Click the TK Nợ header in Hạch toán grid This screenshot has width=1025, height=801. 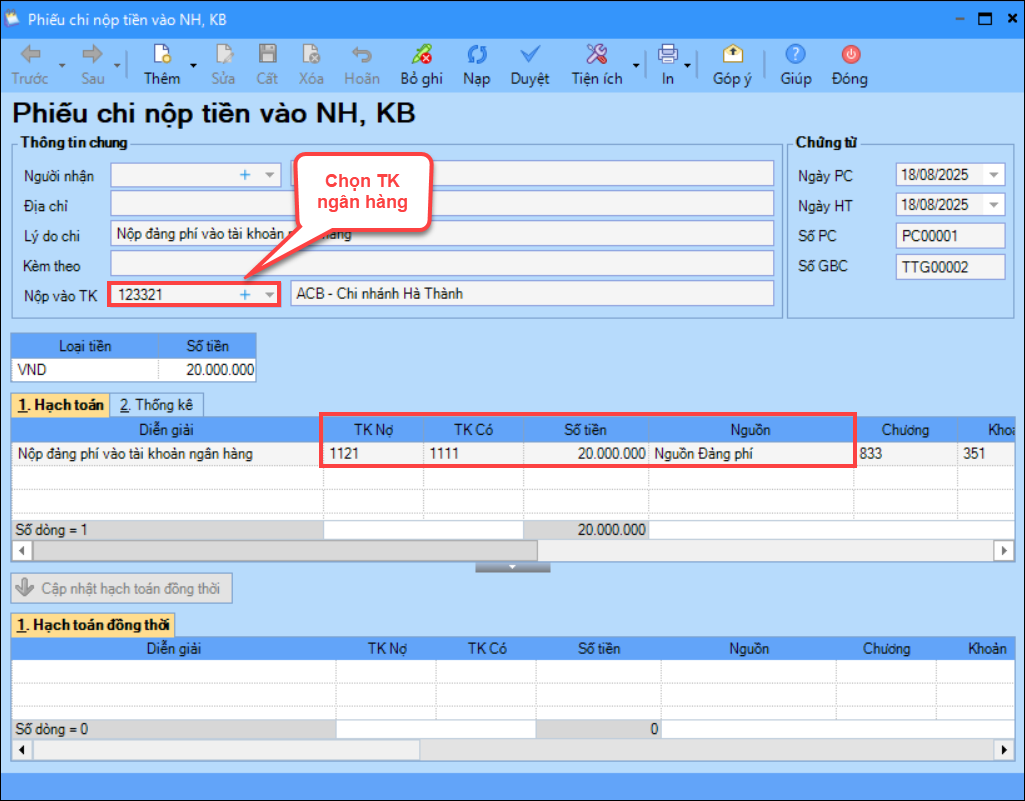click(x=373, y=430)
